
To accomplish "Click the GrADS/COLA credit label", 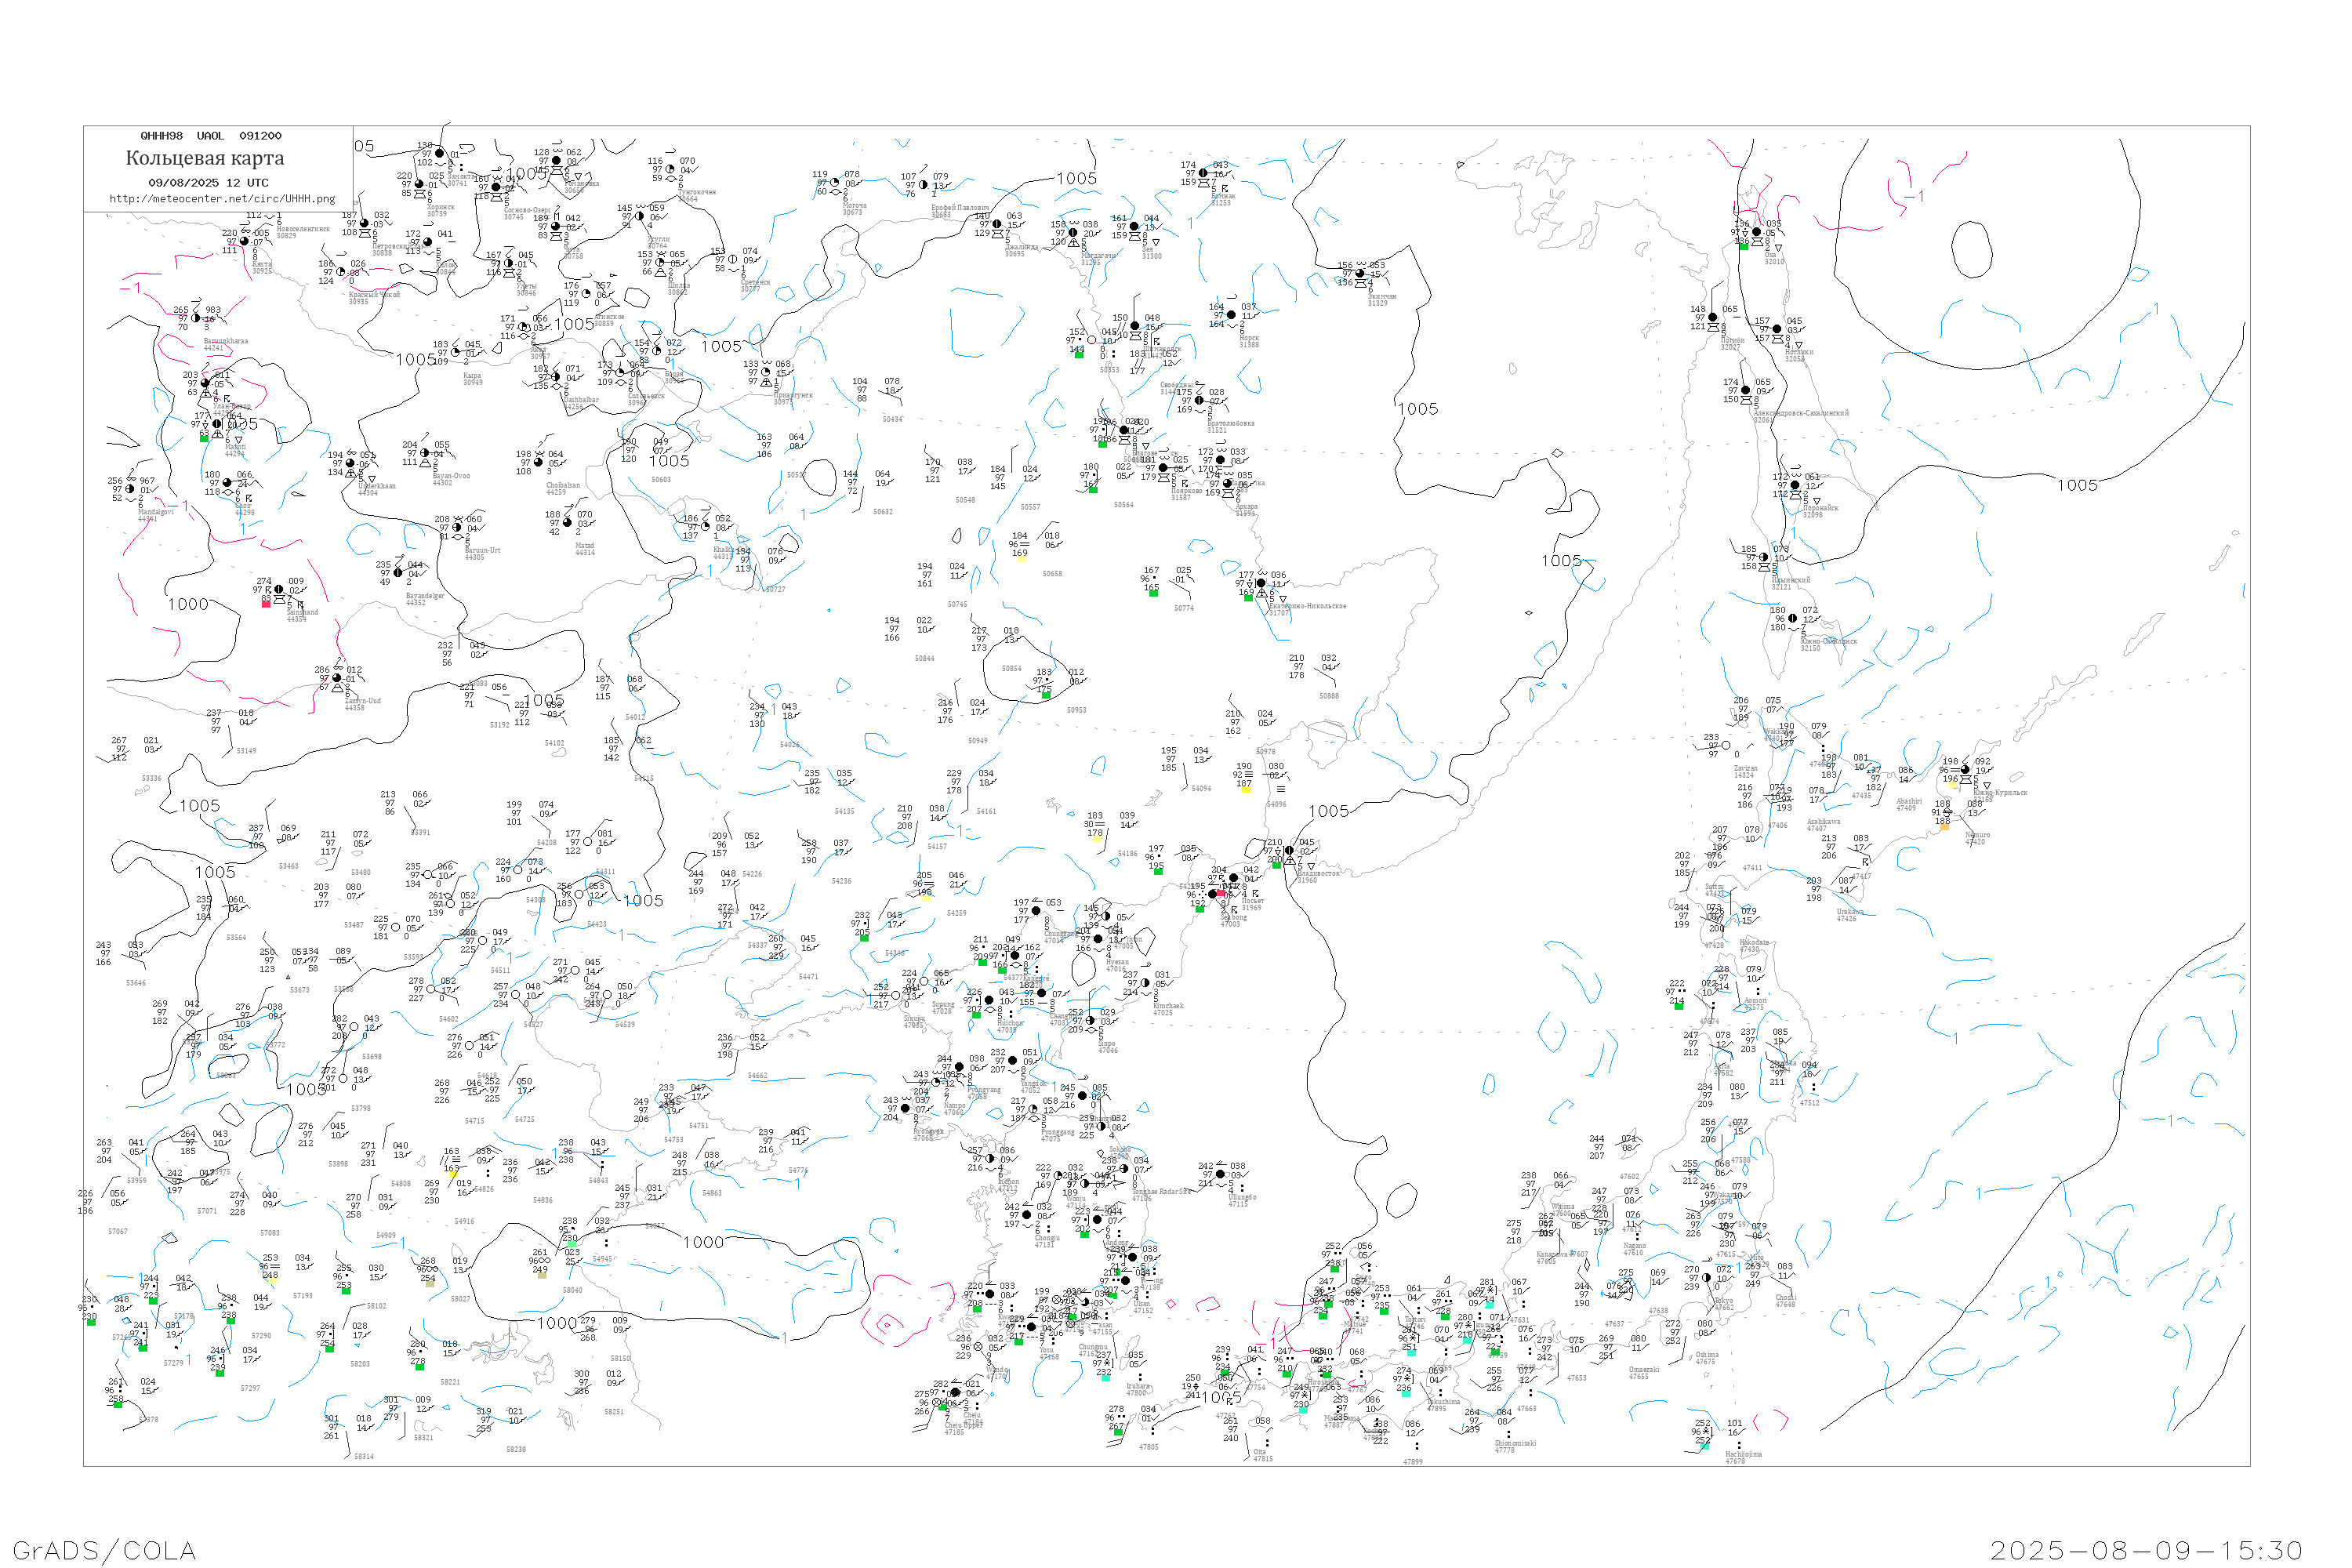I will coord(104,1550).
